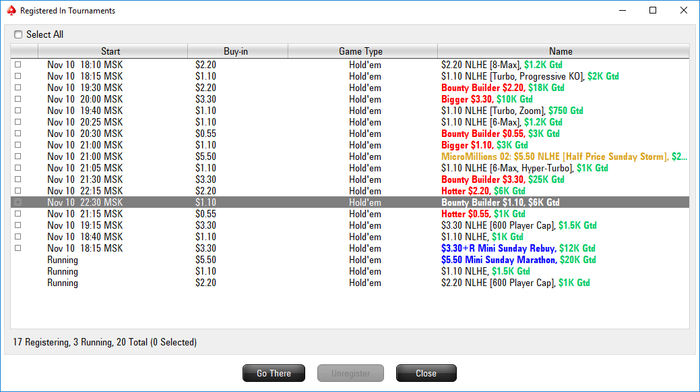The image size is (700, 392).
Task: Sort by the Name column header
Action: 563,51
